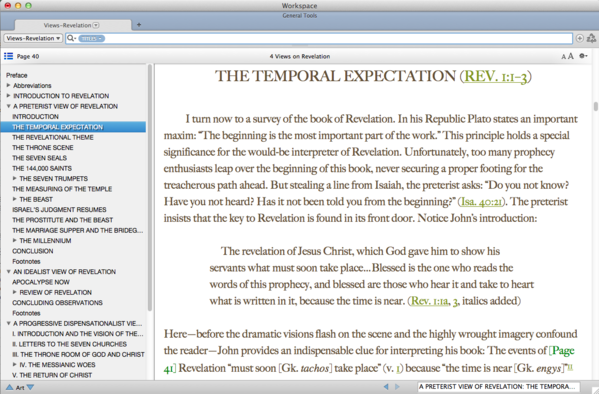Go to next article with down triangle
Viewport: 599px width, 394px height.
(30, 387)
